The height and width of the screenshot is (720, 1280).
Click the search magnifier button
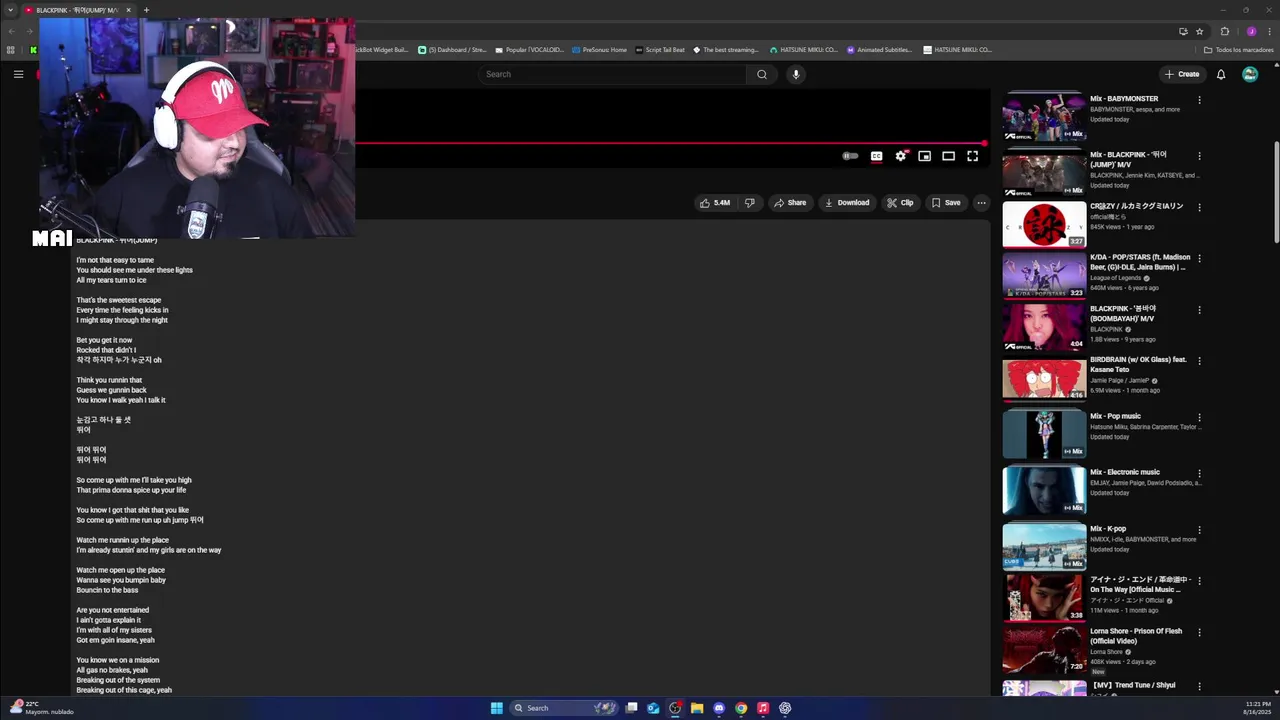click(x=762, y=74)
